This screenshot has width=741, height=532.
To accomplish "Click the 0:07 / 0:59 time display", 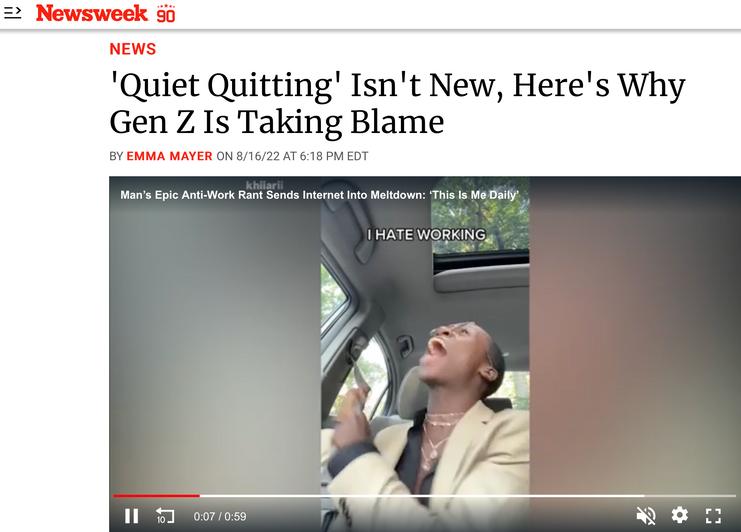I will point(220,516).
